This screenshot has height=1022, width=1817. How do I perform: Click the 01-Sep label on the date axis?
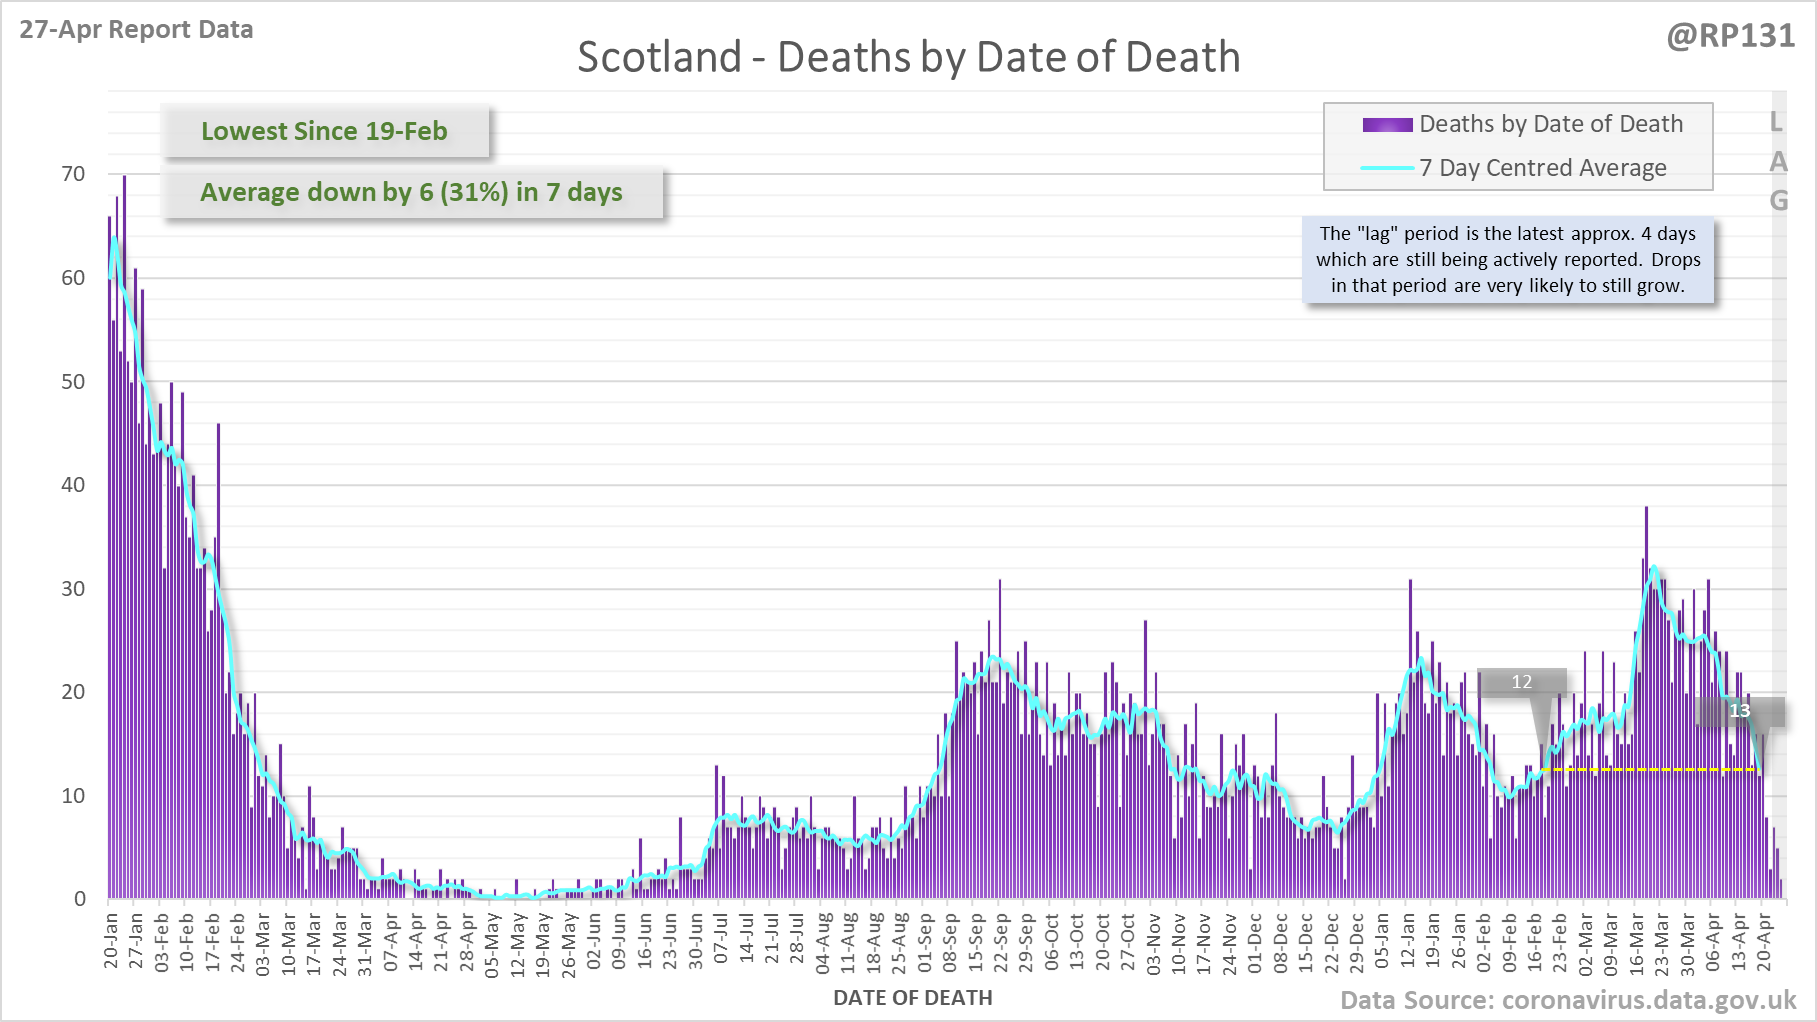point(925,940)
